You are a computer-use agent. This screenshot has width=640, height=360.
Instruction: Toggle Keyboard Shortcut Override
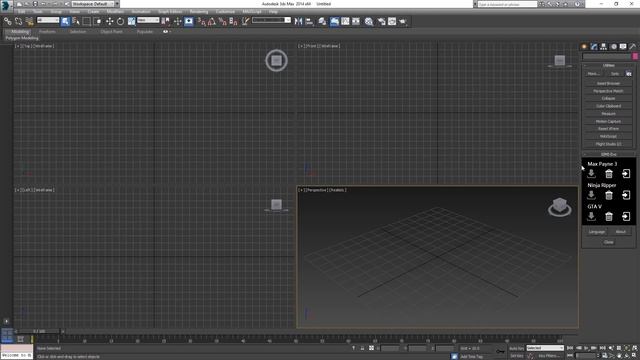[x=189, y=21]
